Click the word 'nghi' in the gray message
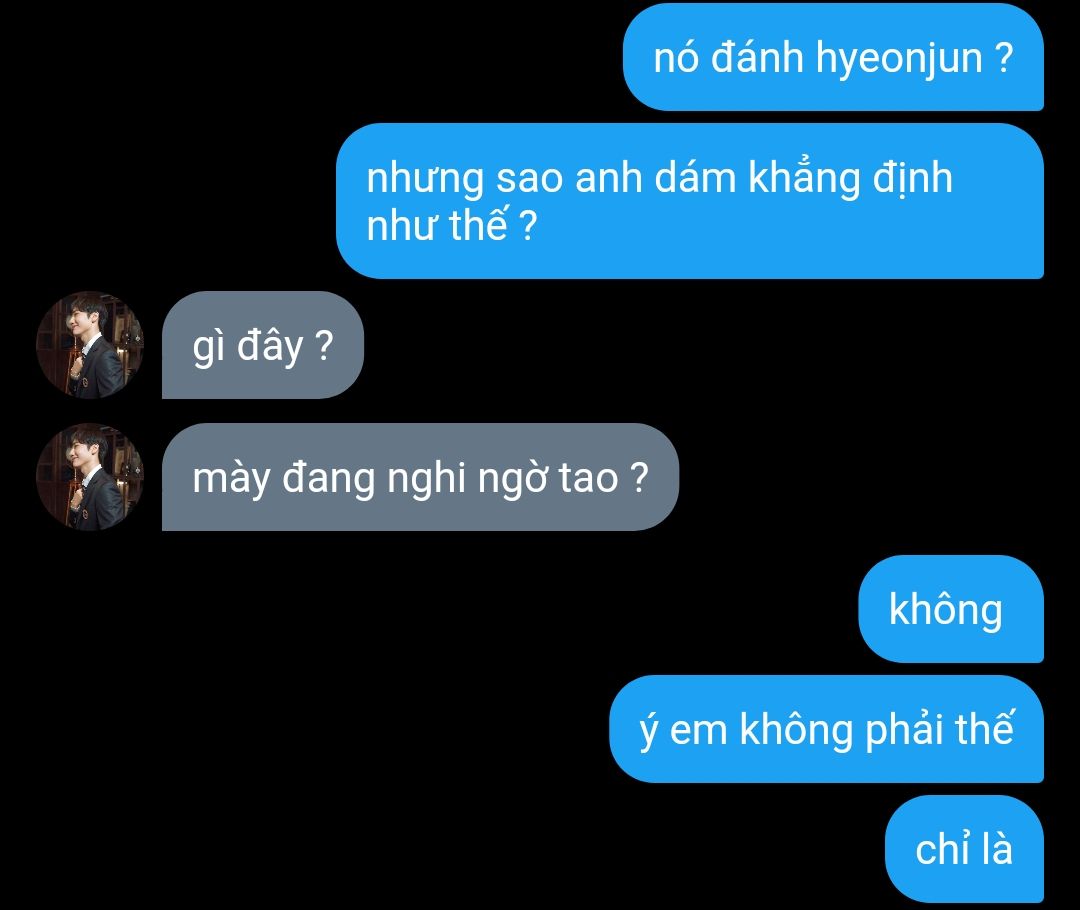The image size is (1080, 910). pyautogui.click(x=427, y=479)
